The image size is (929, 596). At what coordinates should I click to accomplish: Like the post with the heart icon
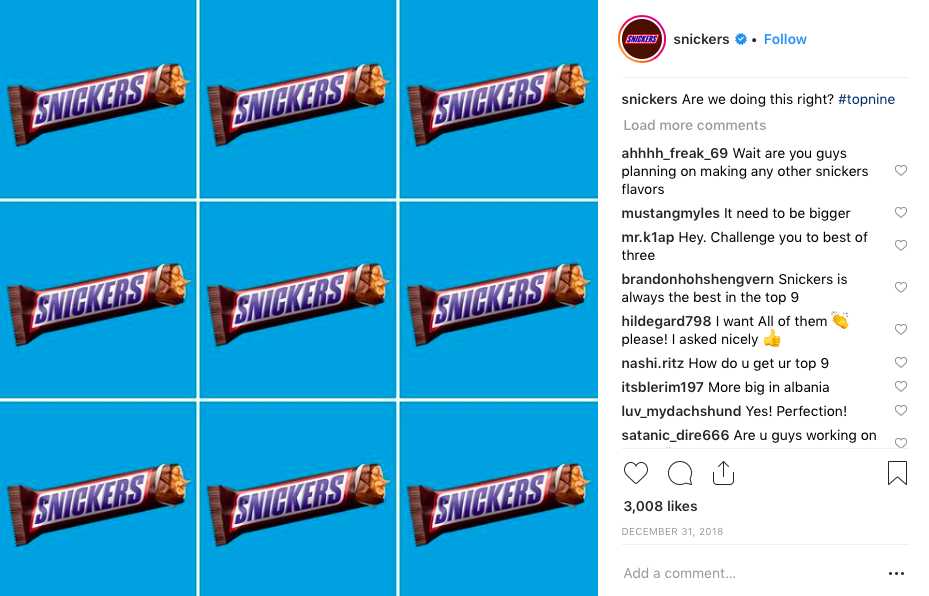(636, 473)
